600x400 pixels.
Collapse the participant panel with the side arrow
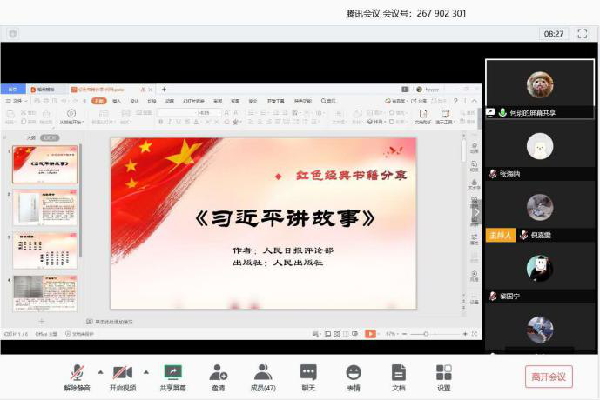(476, 212)
